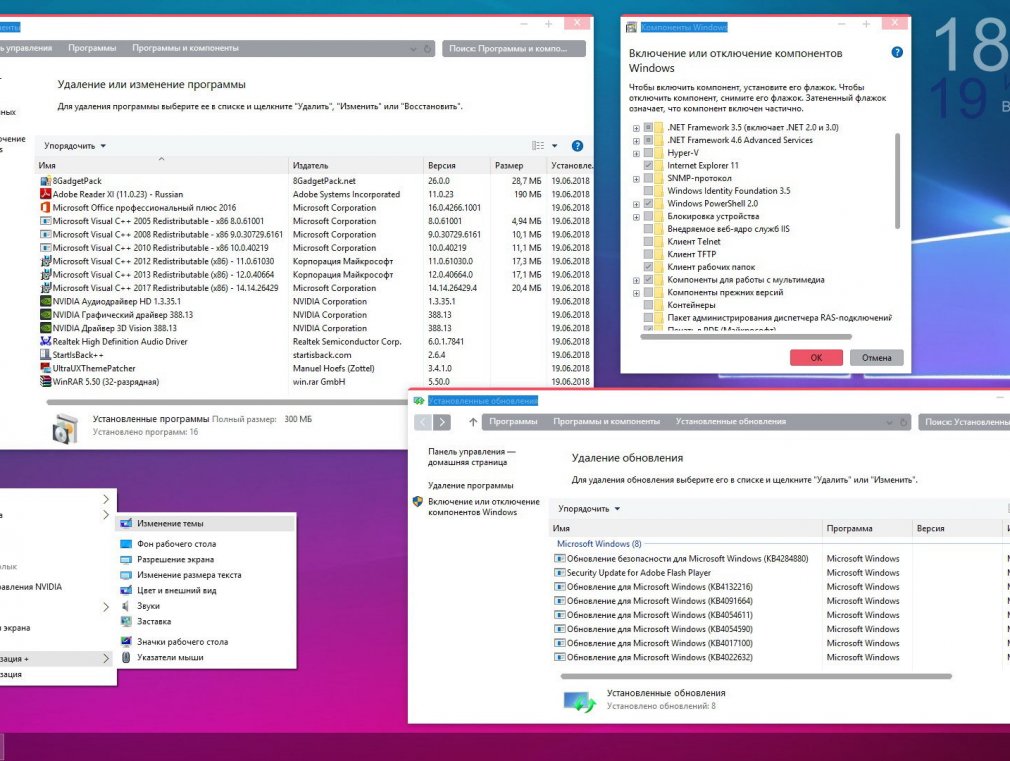Click the NVIDIA Аудиодрайвер HD icon

click(x=45, y=302)
